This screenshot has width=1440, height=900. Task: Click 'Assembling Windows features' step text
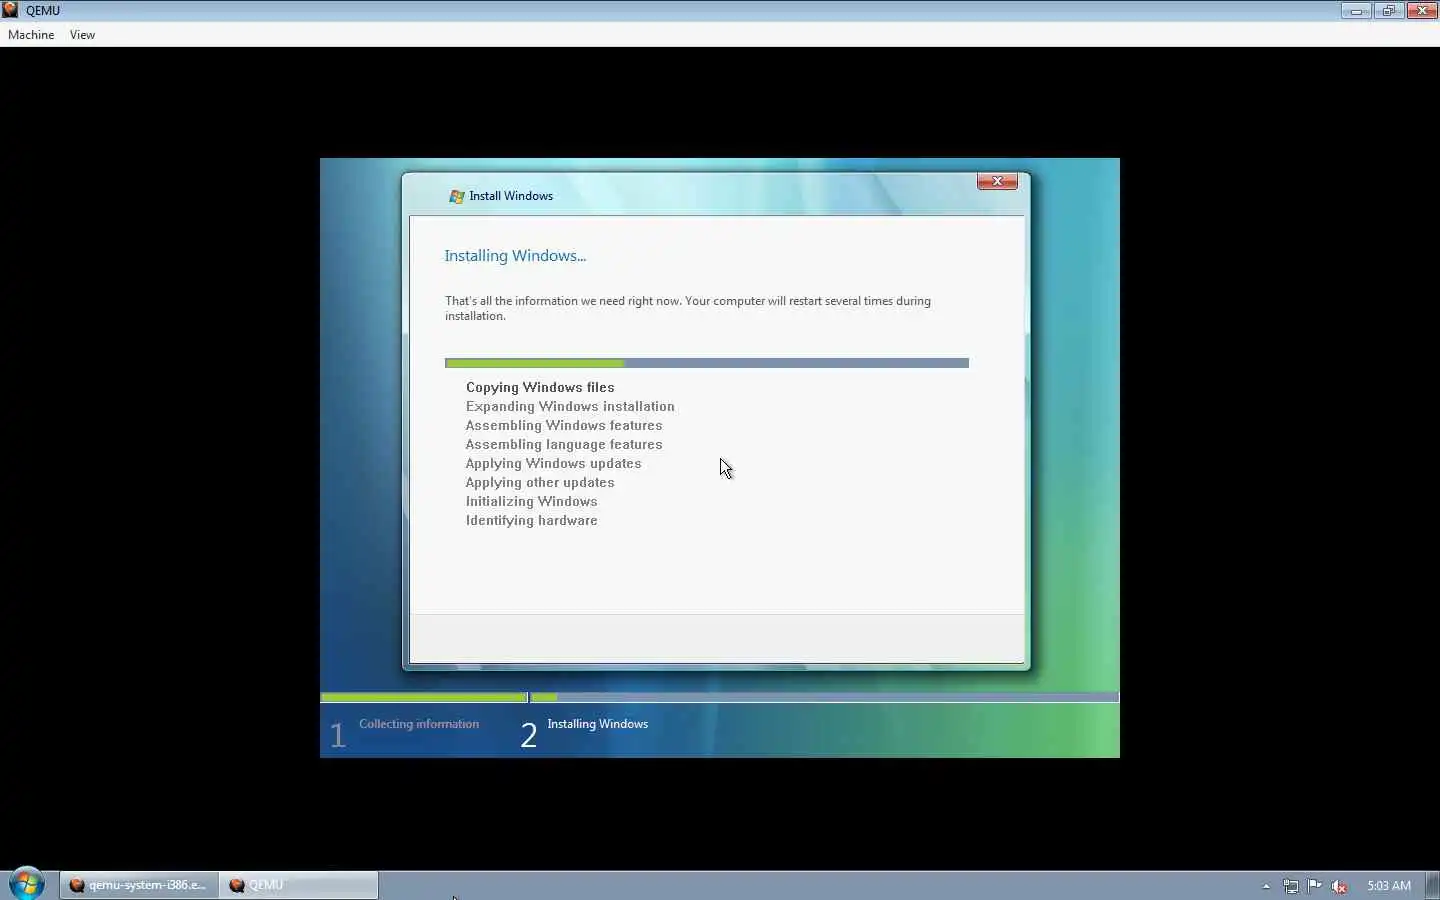[x=564, y=426]
